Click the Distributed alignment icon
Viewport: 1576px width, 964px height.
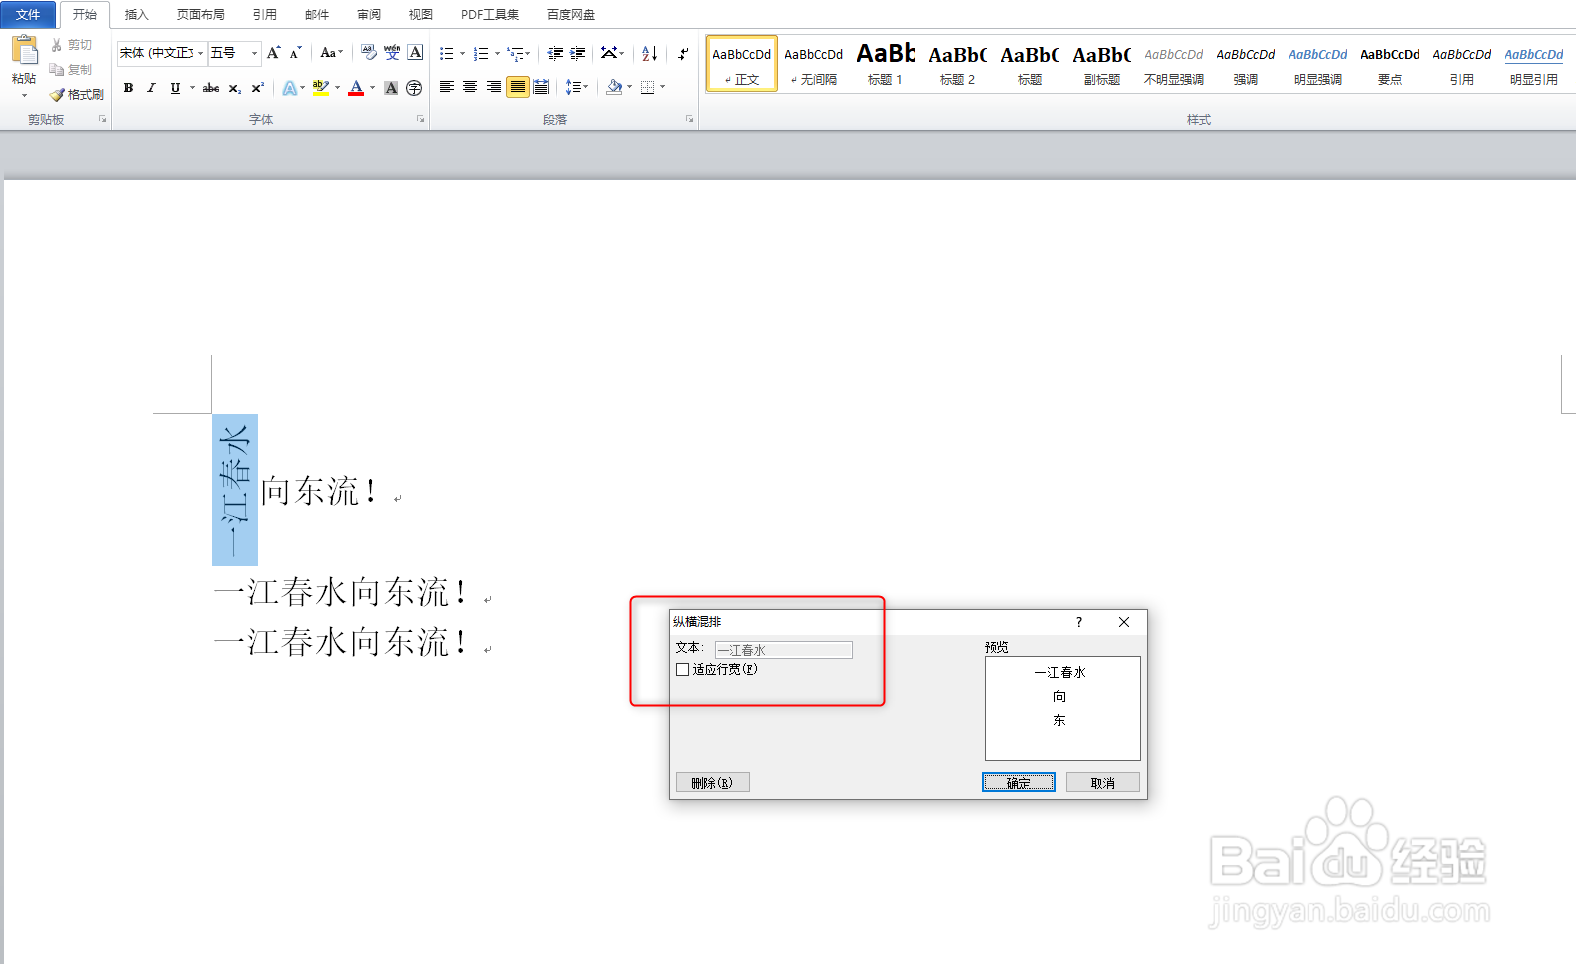point(541,87)
